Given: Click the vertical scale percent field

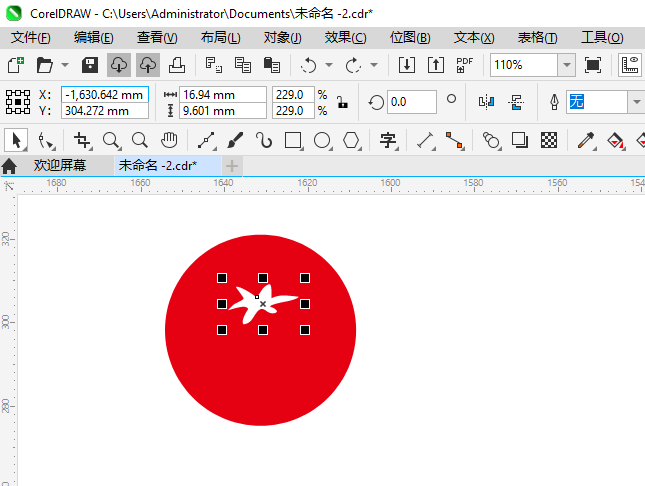Looking at the screenshot, I should (x=293, y=111).
